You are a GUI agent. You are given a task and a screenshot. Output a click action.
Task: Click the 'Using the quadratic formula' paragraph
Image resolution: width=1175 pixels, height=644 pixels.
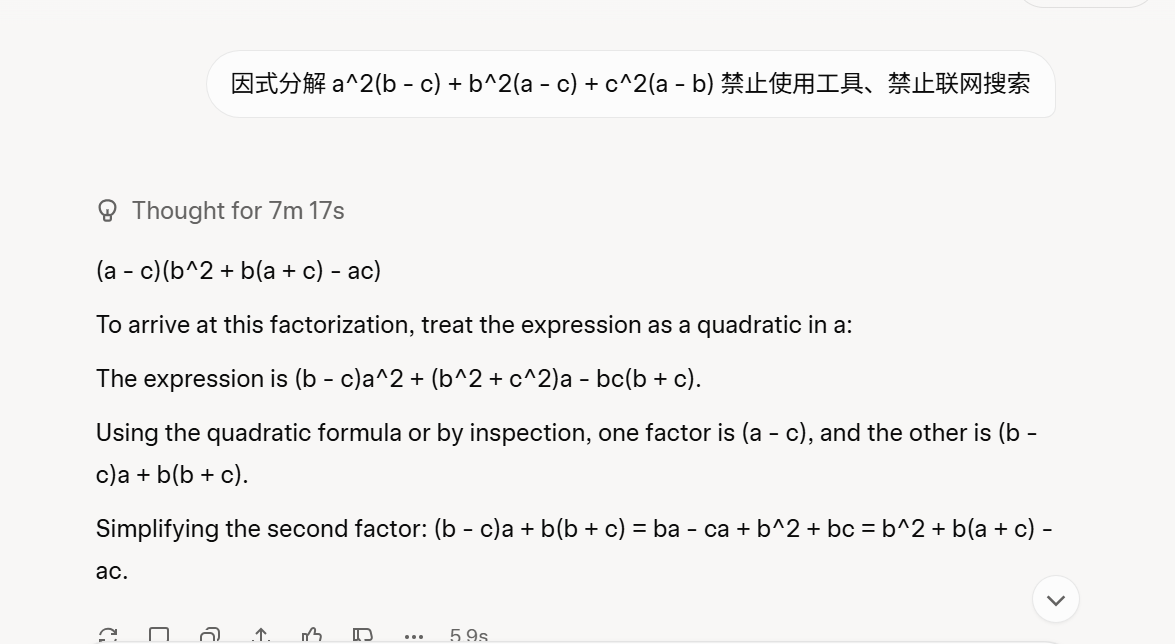pyautogui.click(x=566, y=454)
